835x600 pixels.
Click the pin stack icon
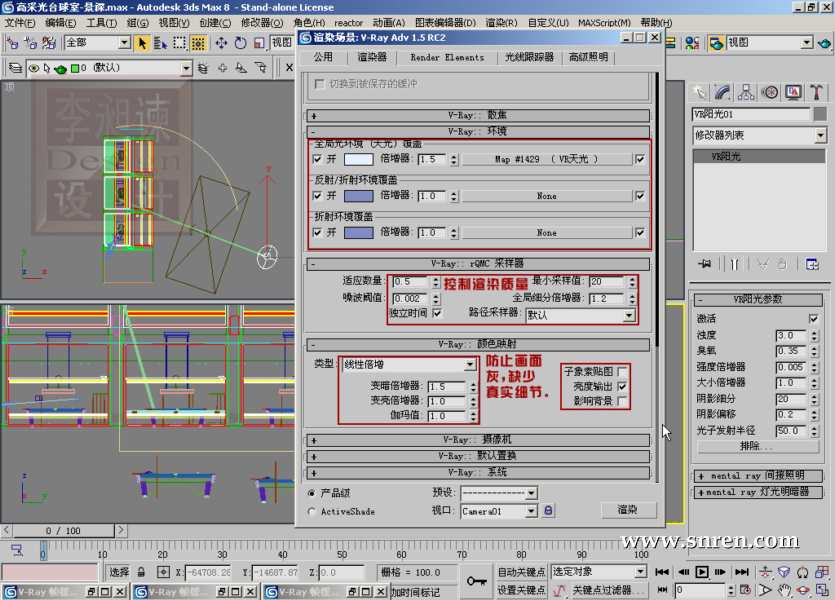[705, 264]
